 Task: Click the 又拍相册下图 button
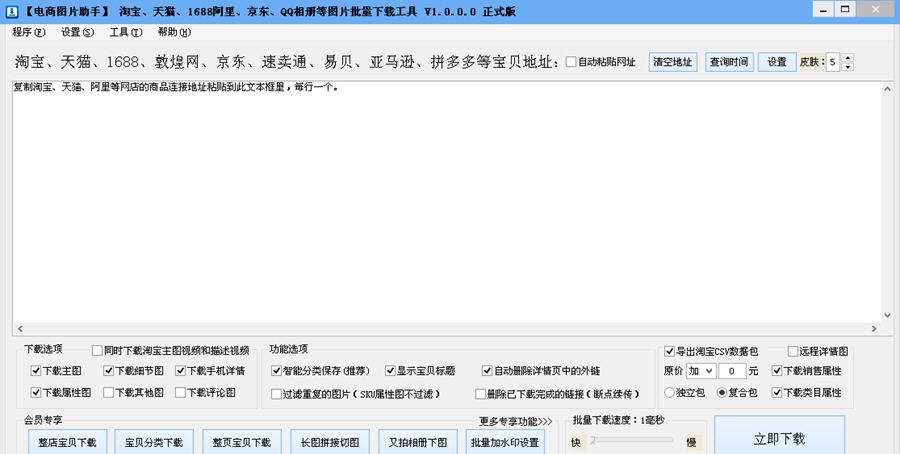[418, 442]
